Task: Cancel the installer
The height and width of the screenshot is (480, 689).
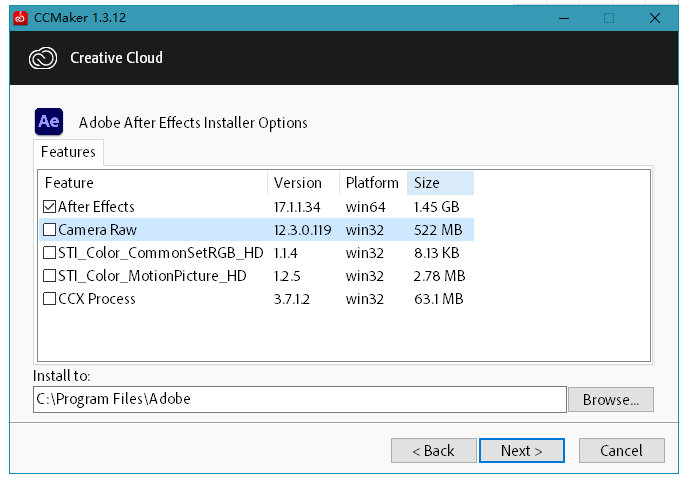Action: click(x=621, y=451)
